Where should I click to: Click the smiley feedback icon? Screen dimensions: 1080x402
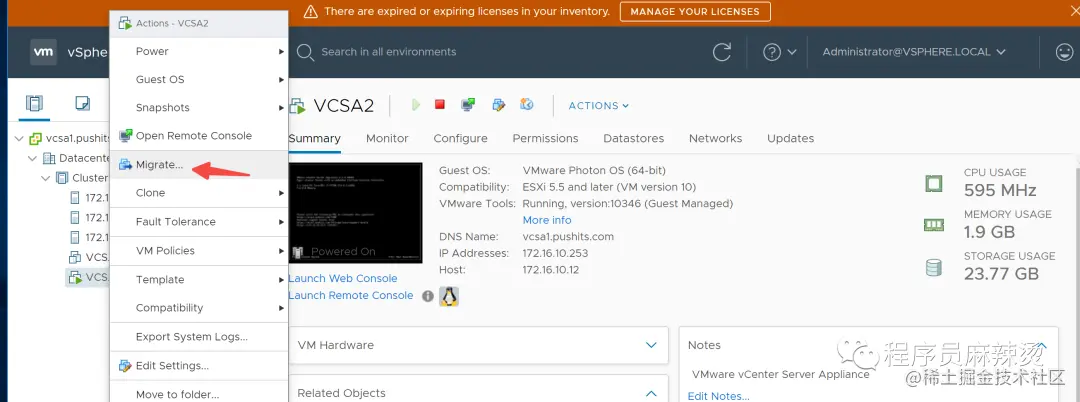click(x=1064, y=52)
